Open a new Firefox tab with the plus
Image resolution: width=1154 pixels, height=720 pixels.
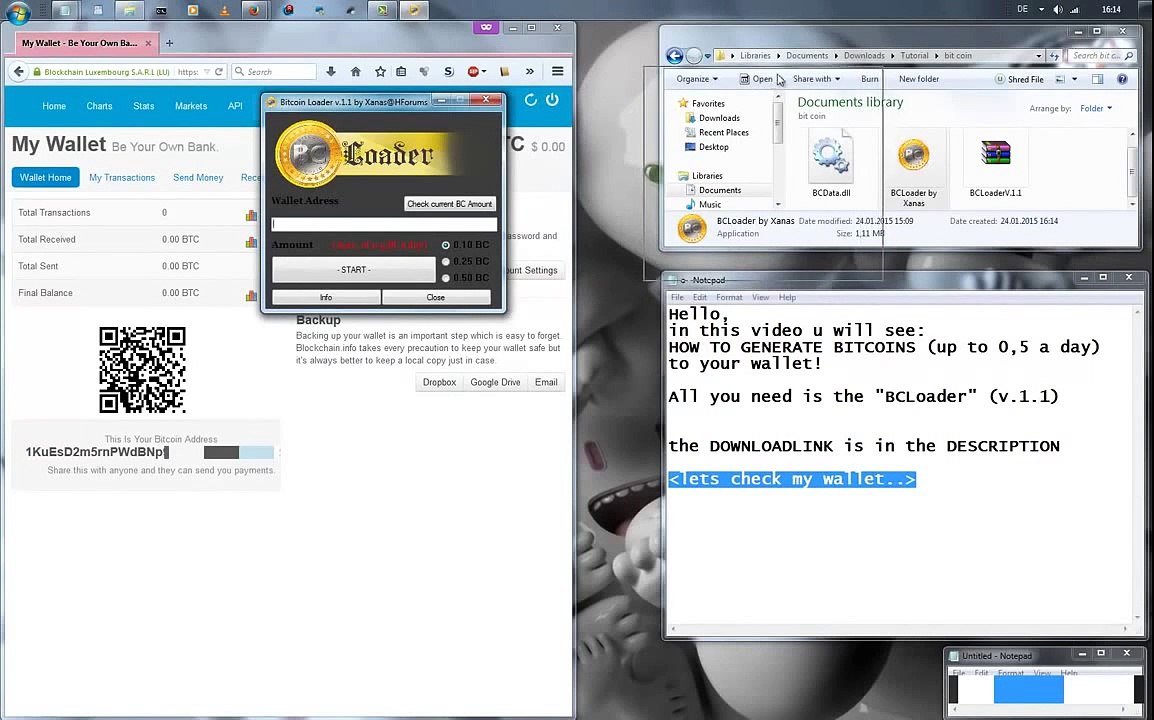[x=169, y=43]
